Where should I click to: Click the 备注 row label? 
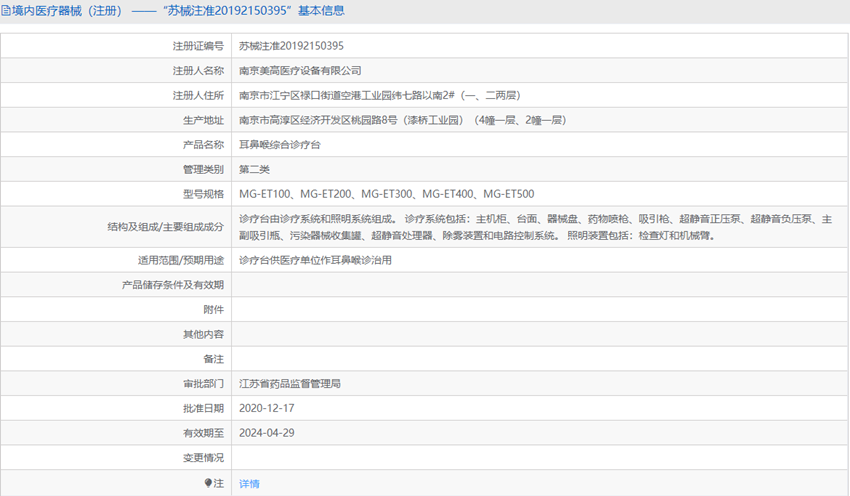214,359
